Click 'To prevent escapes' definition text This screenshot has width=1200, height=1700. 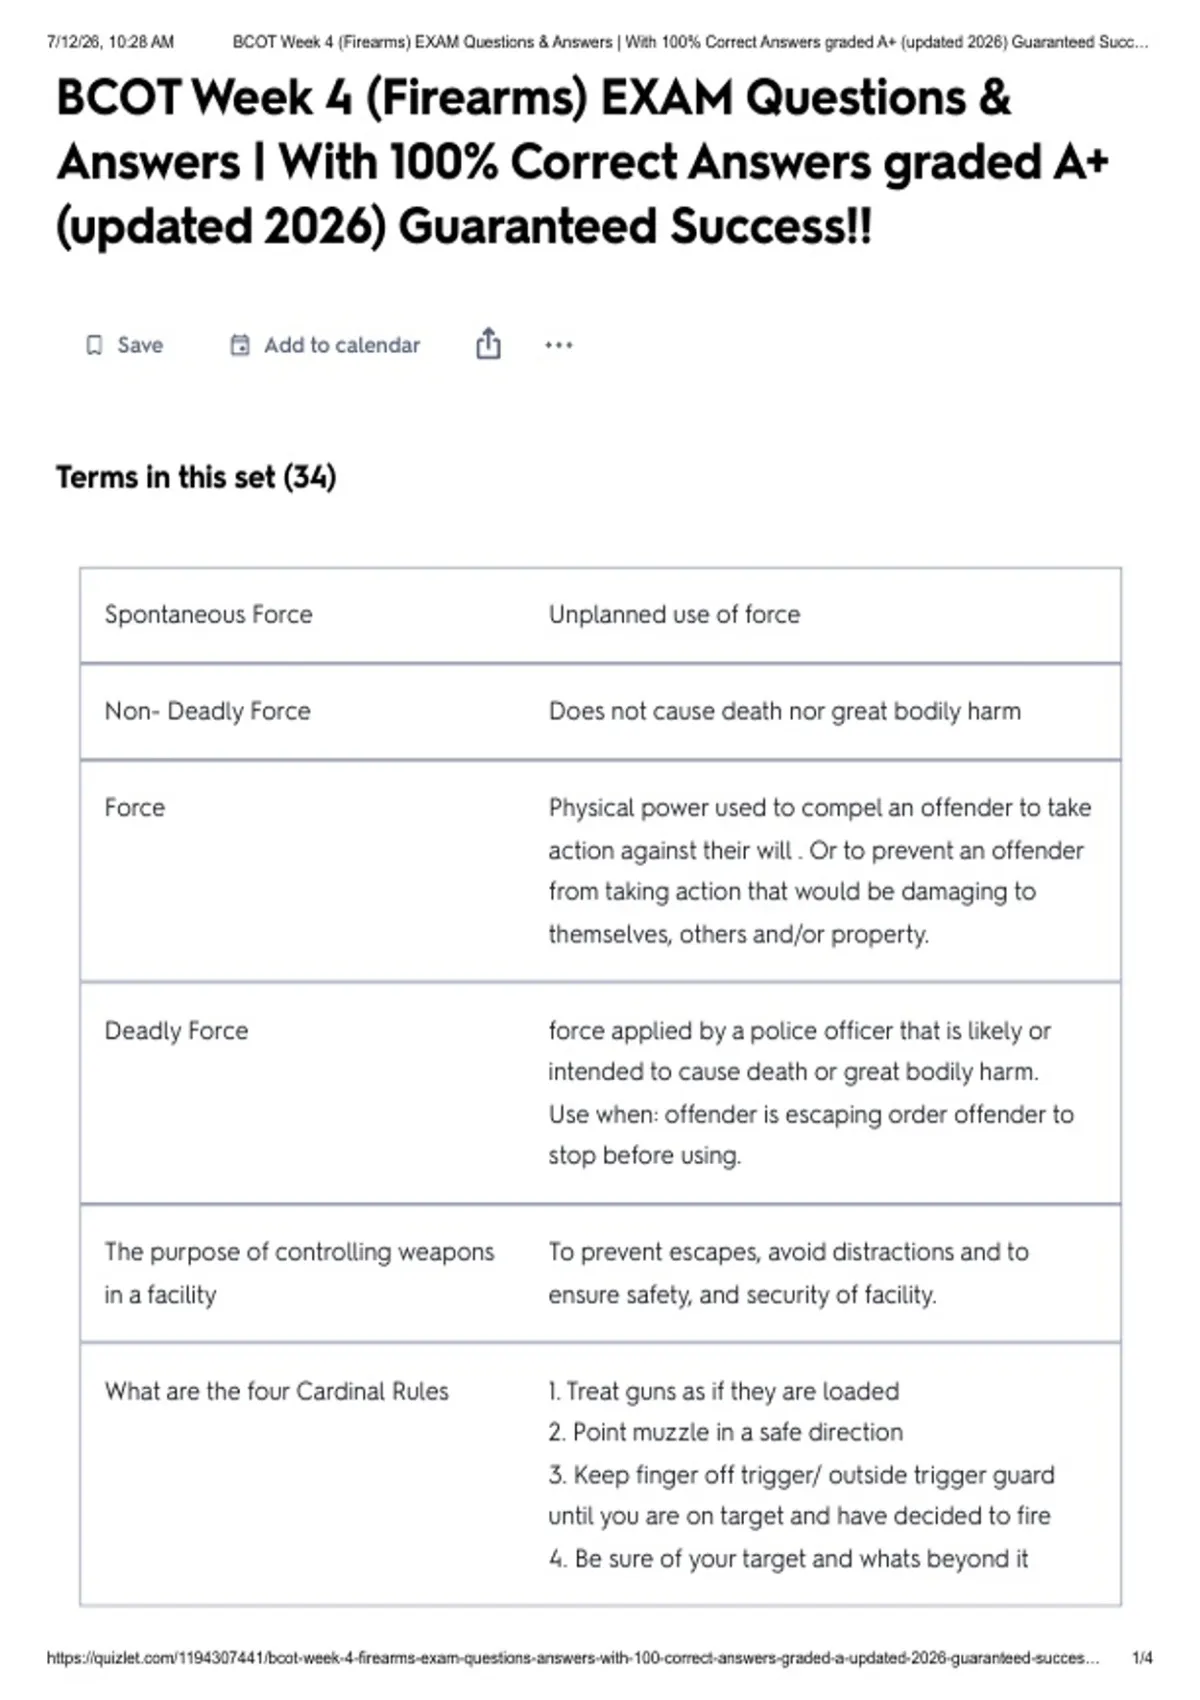[788, 1273]
